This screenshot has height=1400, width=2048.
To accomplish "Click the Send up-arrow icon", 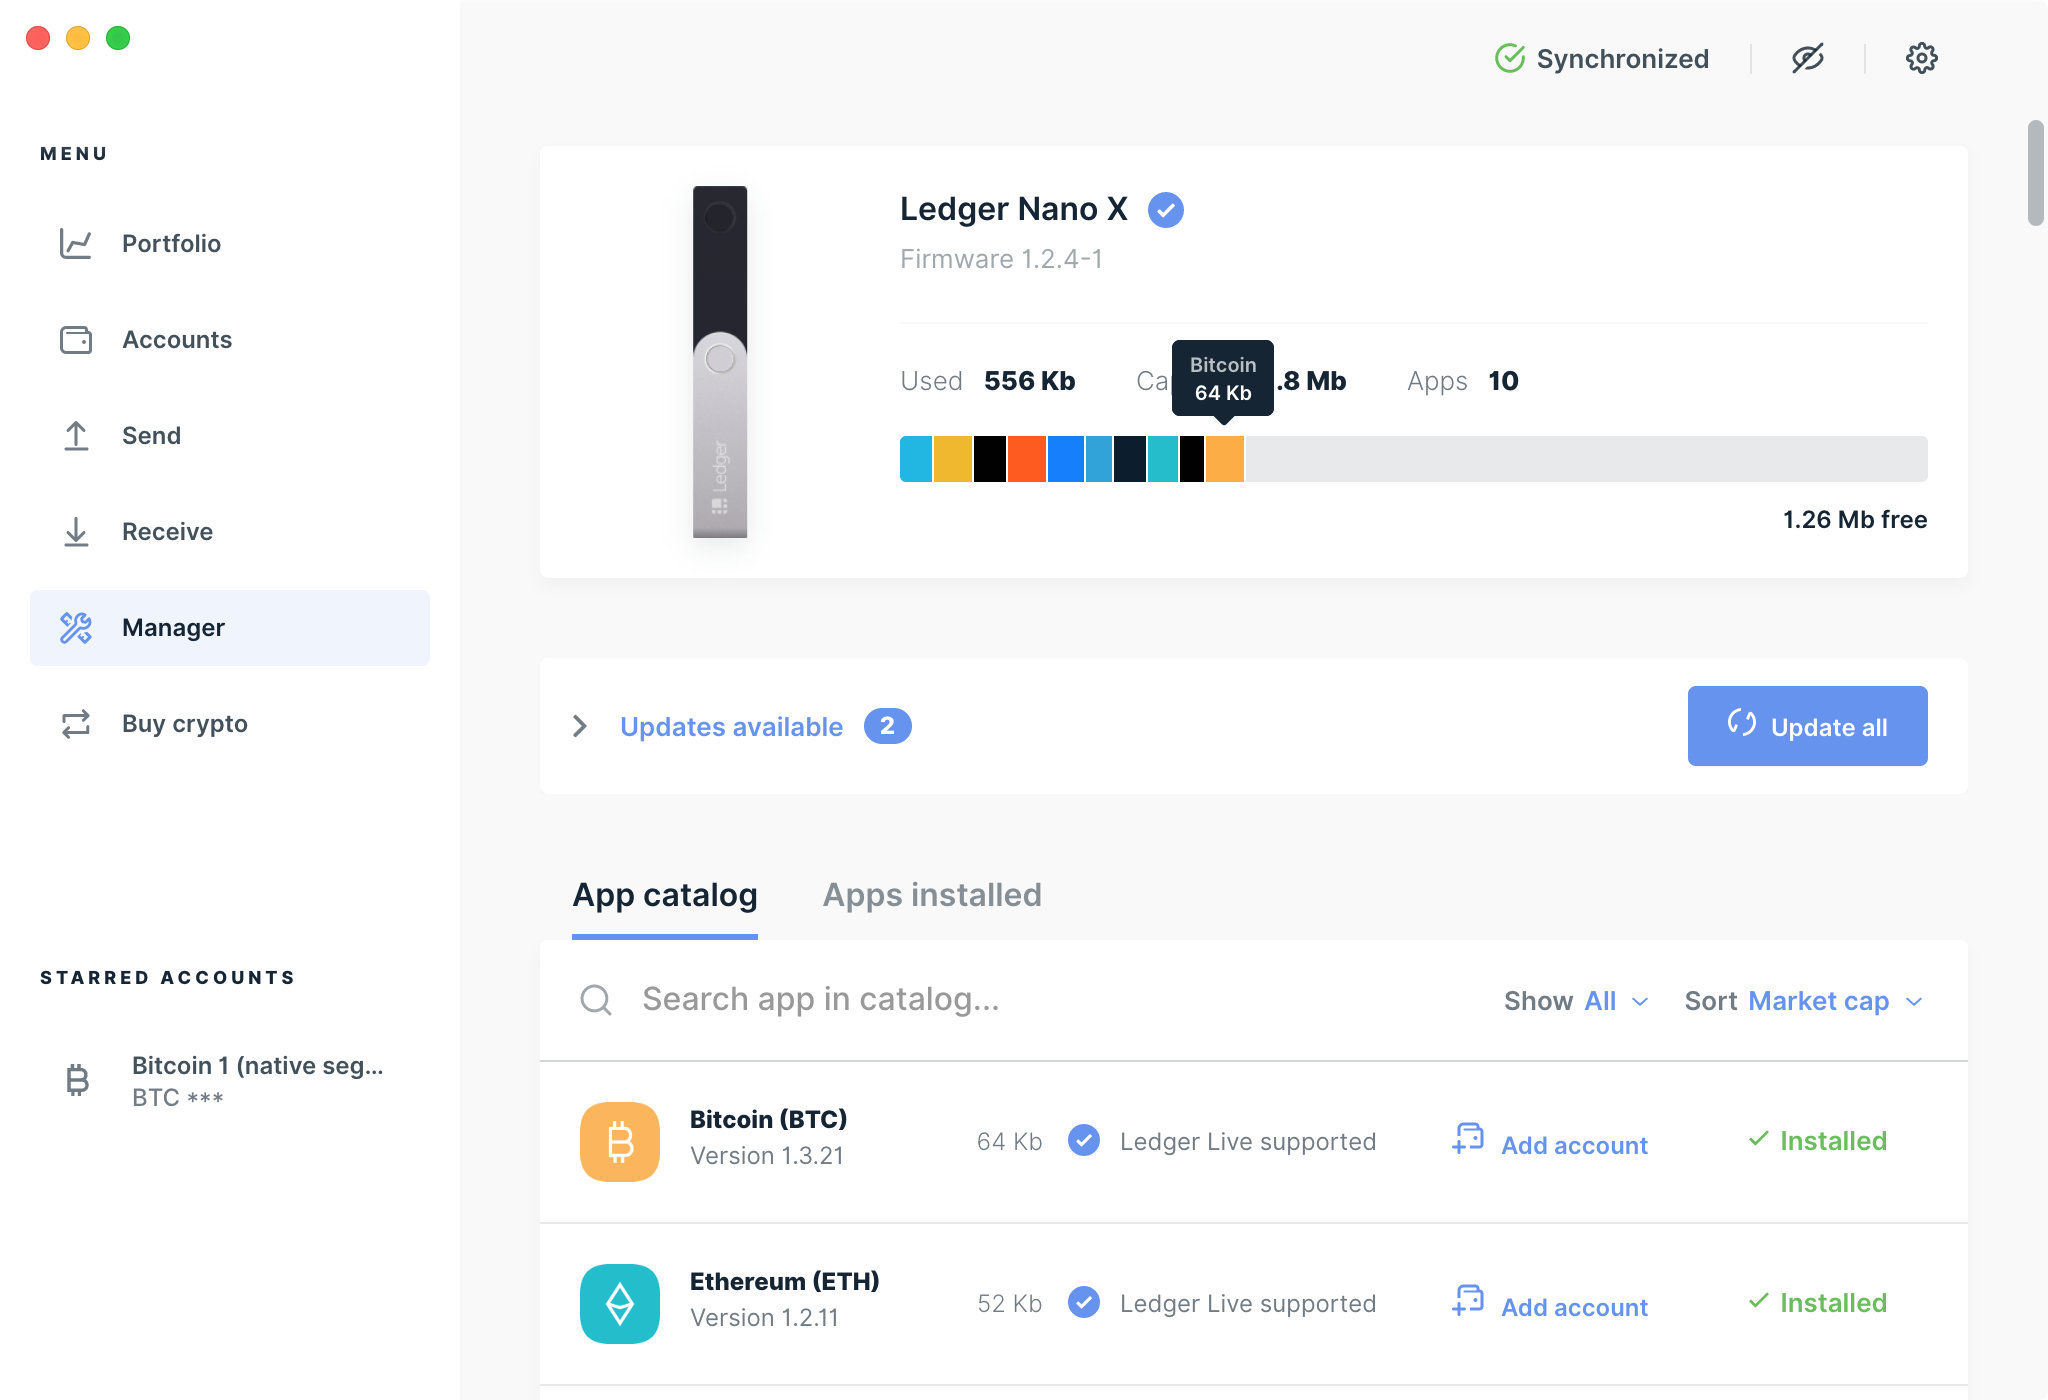I will [76, 436].
